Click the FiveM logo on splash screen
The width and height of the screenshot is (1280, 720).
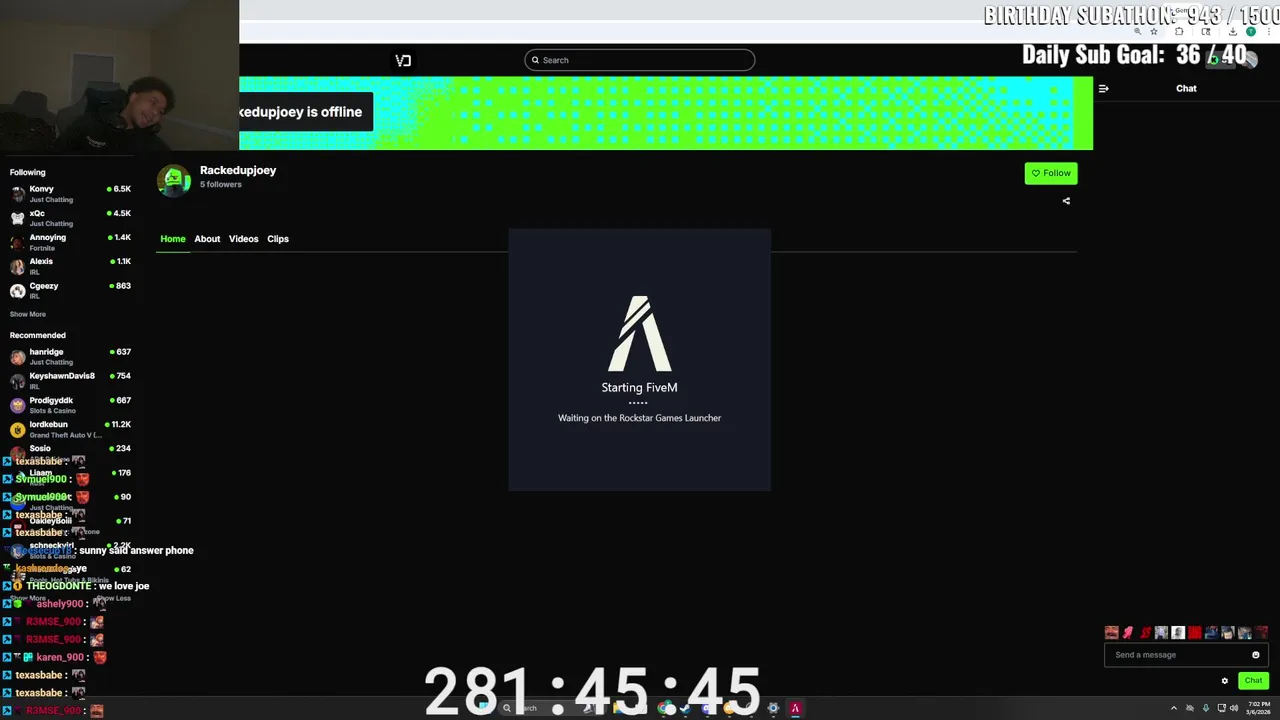click(639, 334)
